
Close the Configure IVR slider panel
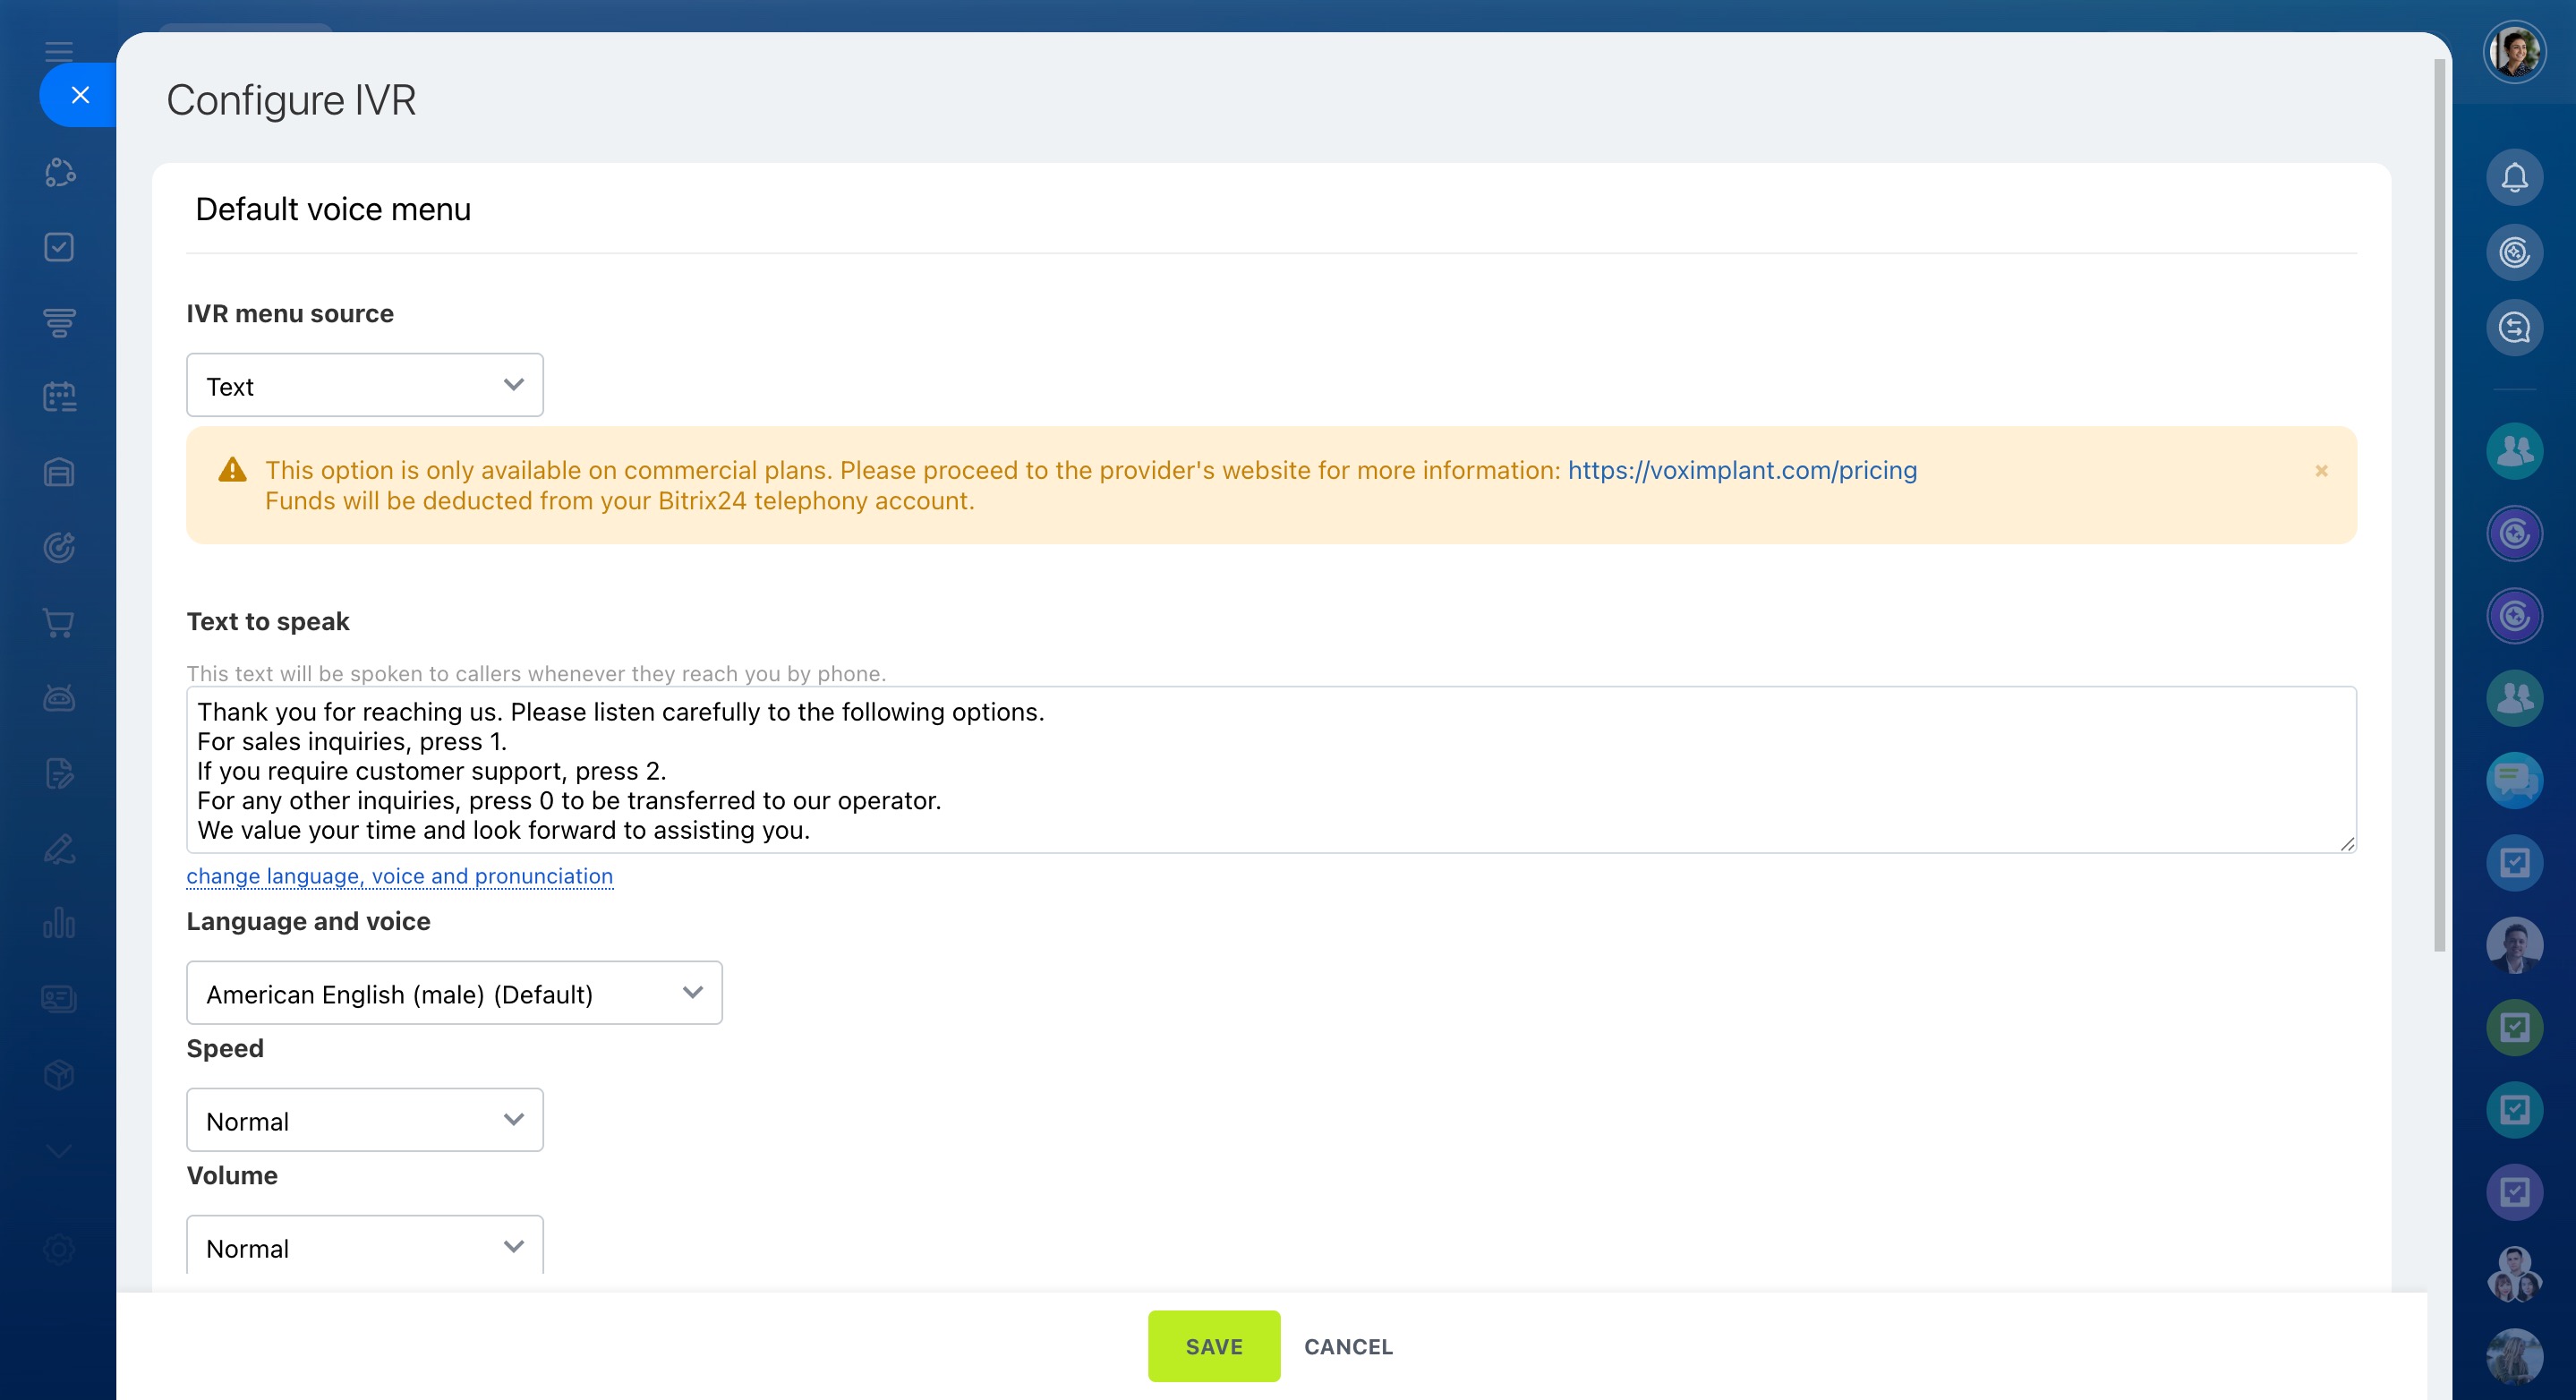80,95
